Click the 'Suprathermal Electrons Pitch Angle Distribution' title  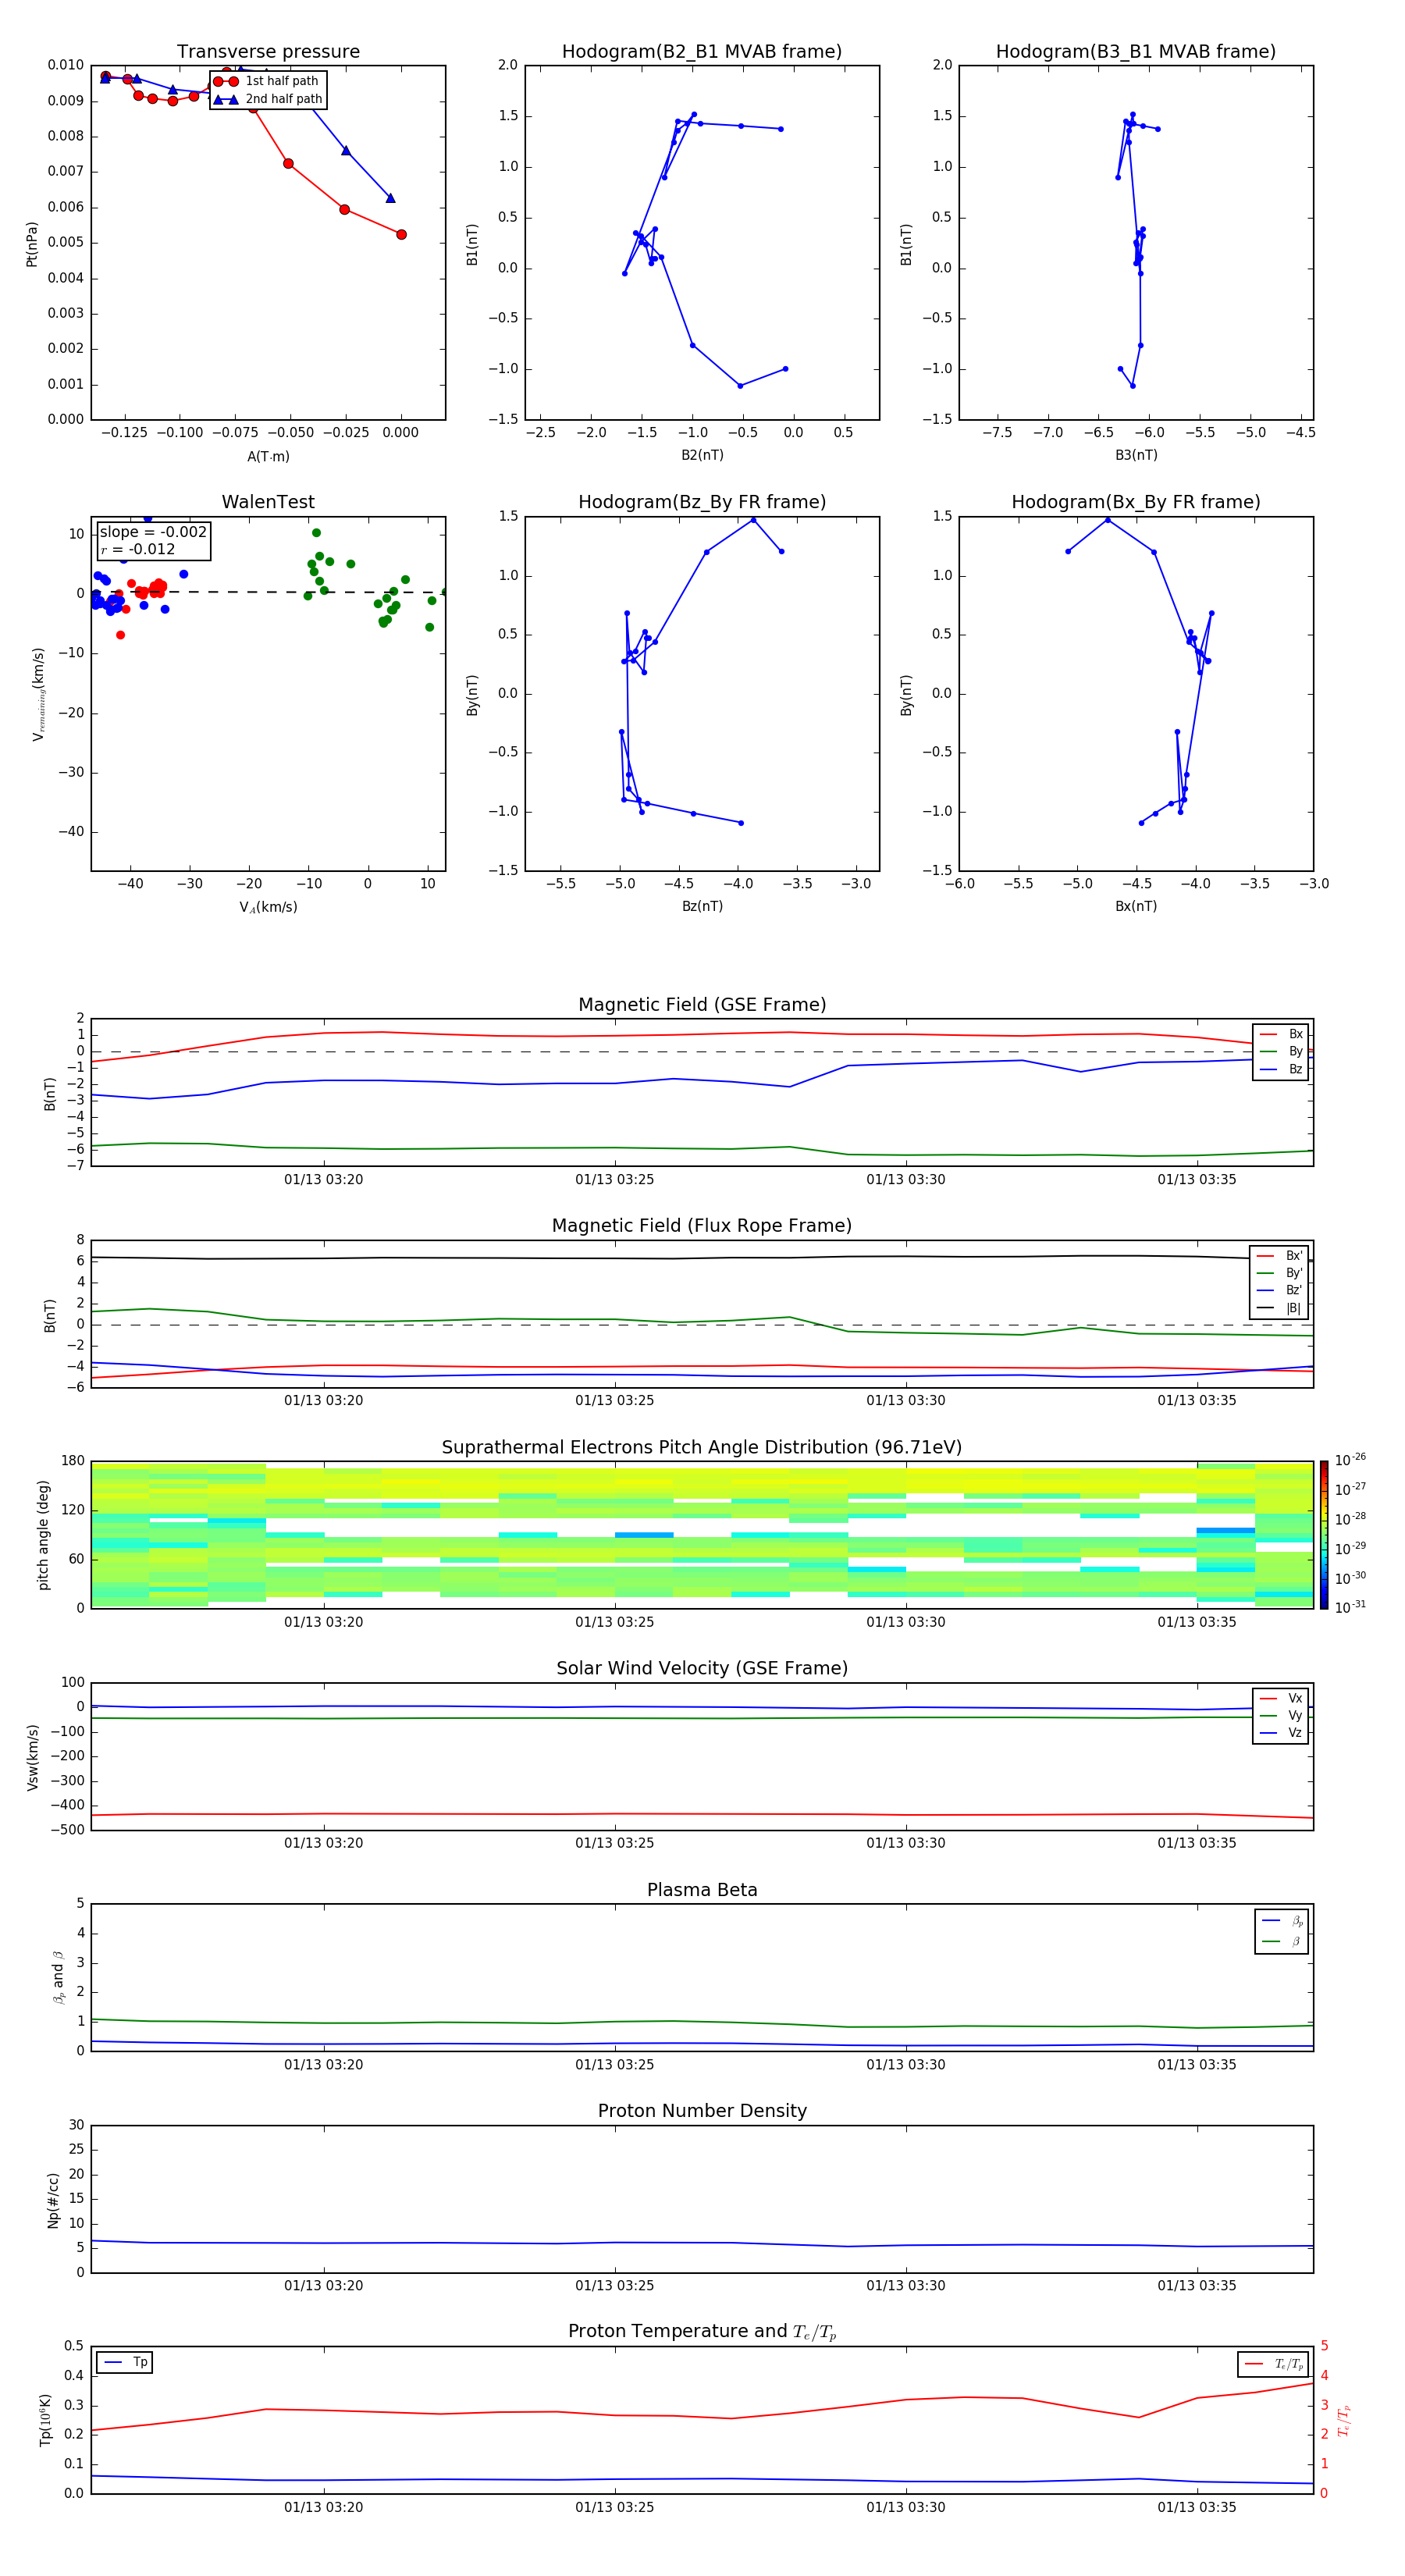click(702, 1447)
